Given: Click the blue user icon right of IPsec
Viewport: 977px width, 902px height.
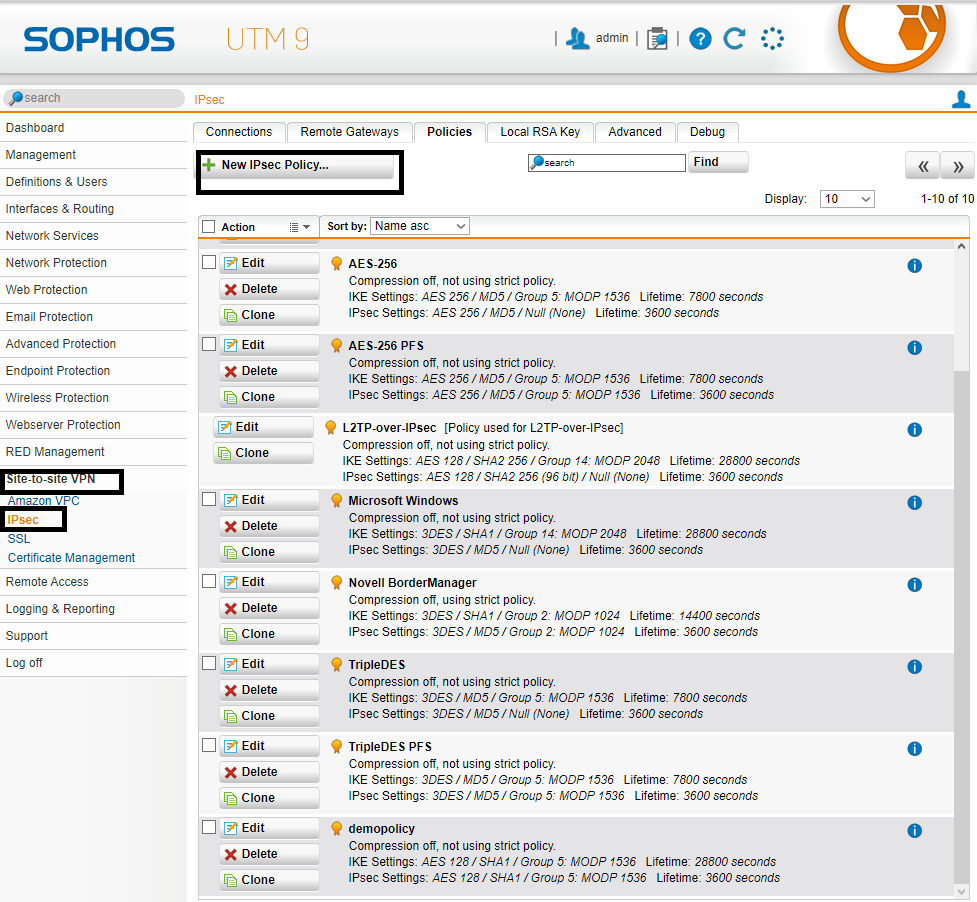Looking at the screenshot, I should tap(961, 99).
